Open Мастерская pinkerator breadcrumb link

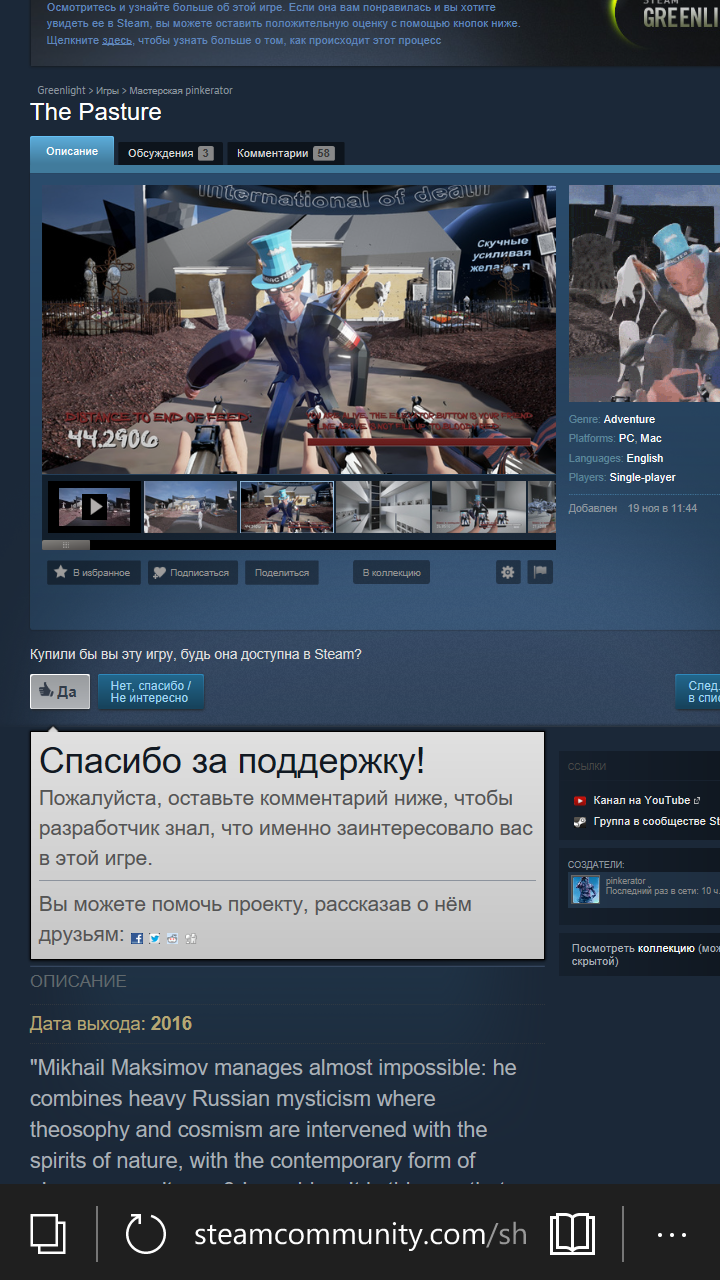pos(181,91)
